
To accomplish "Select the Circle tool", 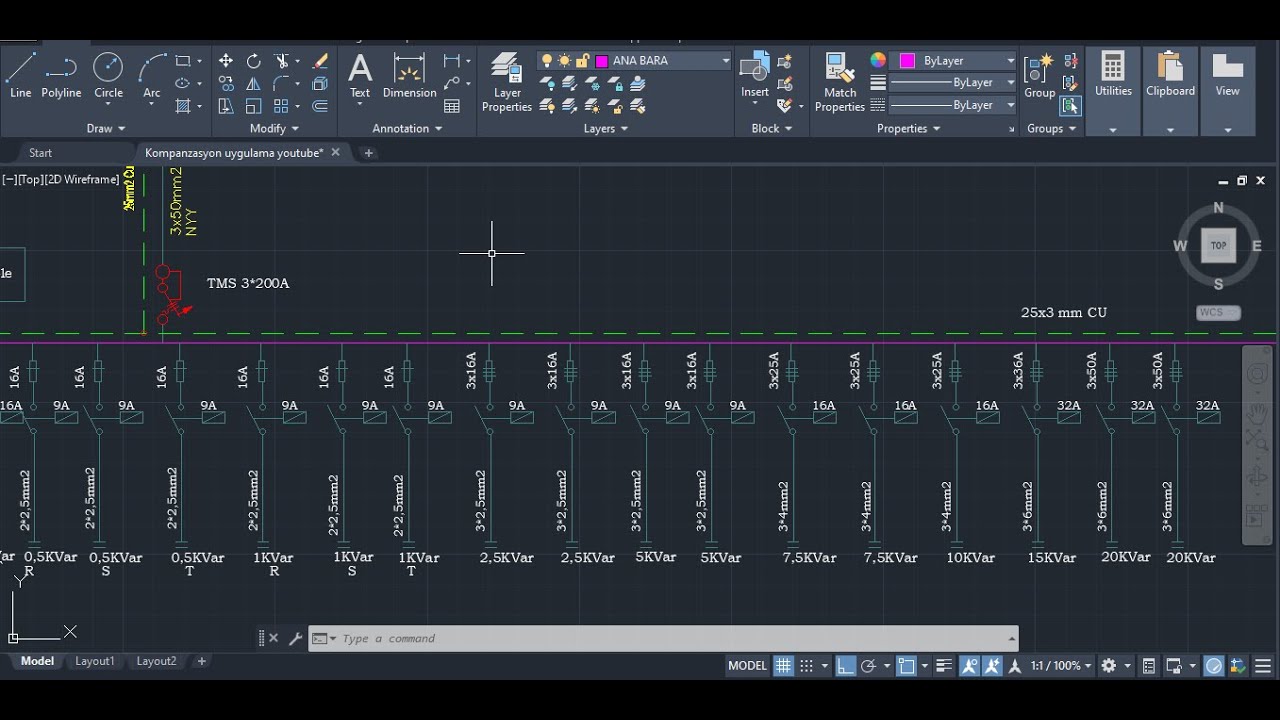I will click(108, 75).
